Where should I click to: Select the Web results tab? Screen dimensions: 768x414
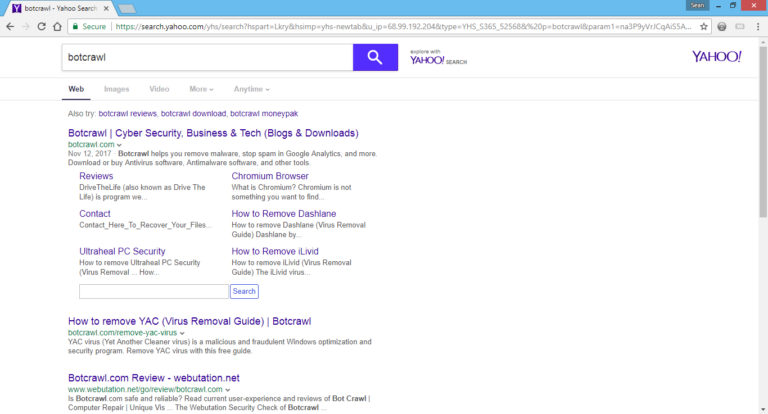click(76, 89)
